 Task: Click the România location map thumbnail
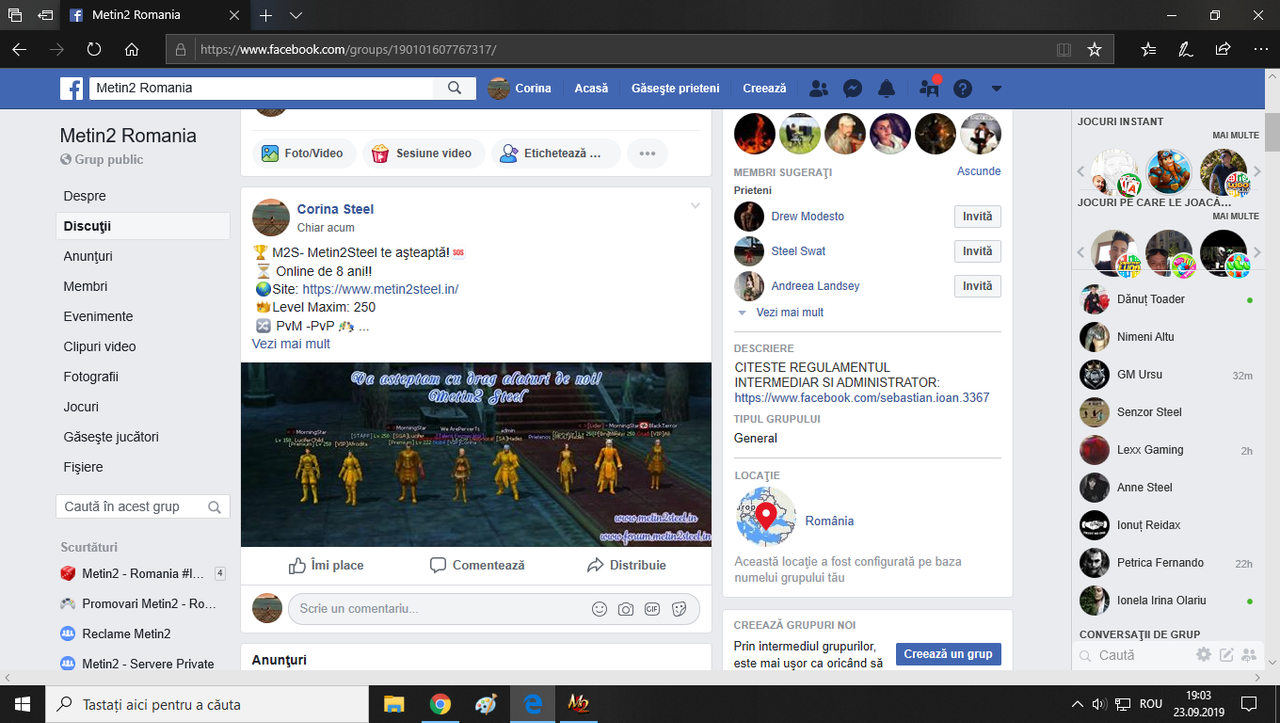766,518
